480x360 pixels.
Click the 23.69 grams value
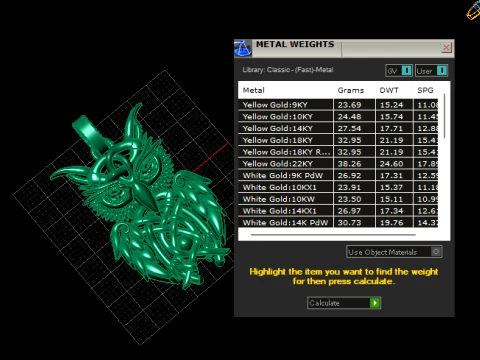point(349,105)
